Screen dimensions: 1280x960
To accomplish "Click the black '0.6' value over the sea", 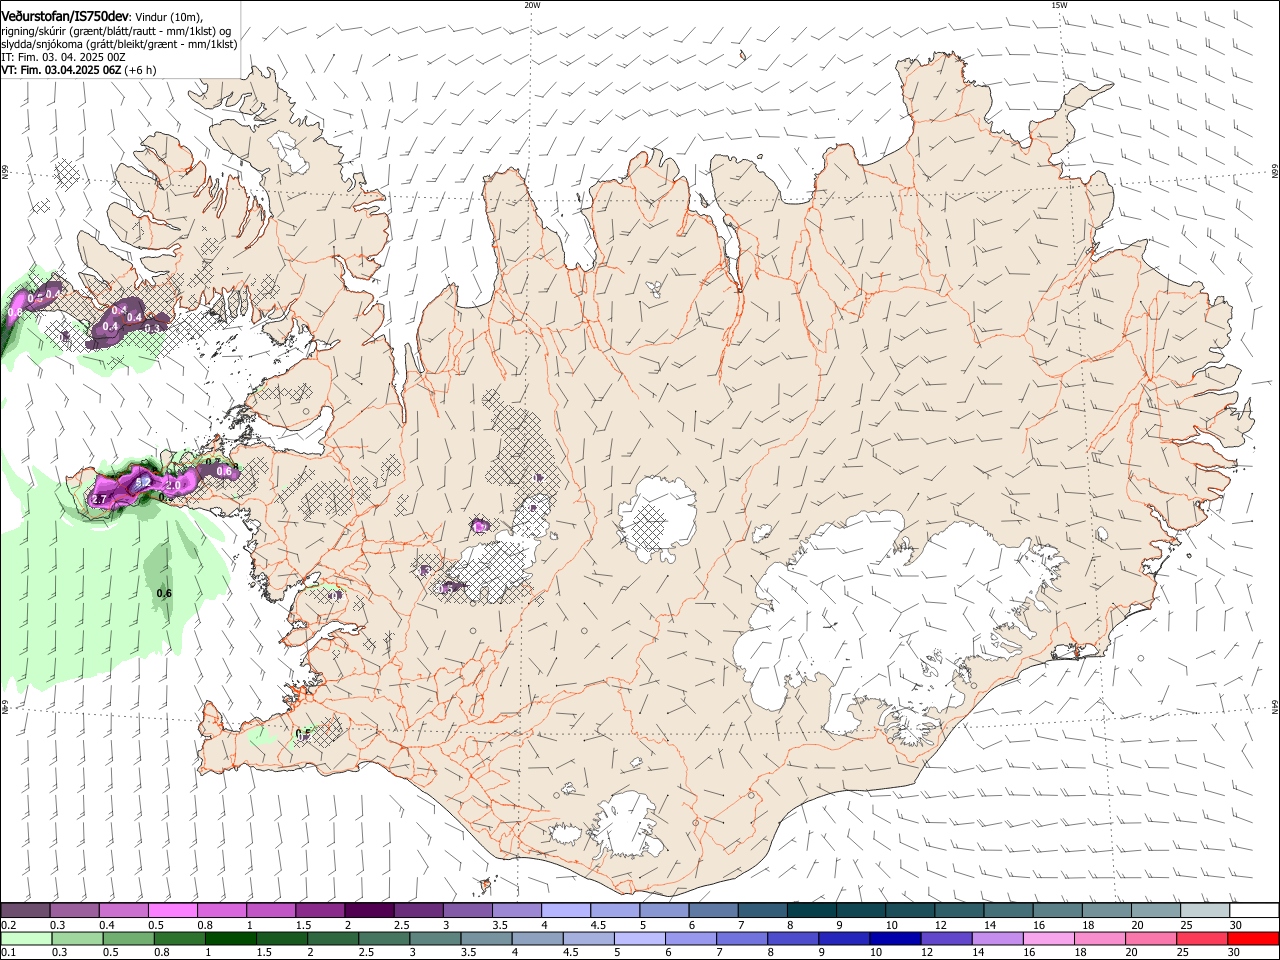I will pos(164,594).
